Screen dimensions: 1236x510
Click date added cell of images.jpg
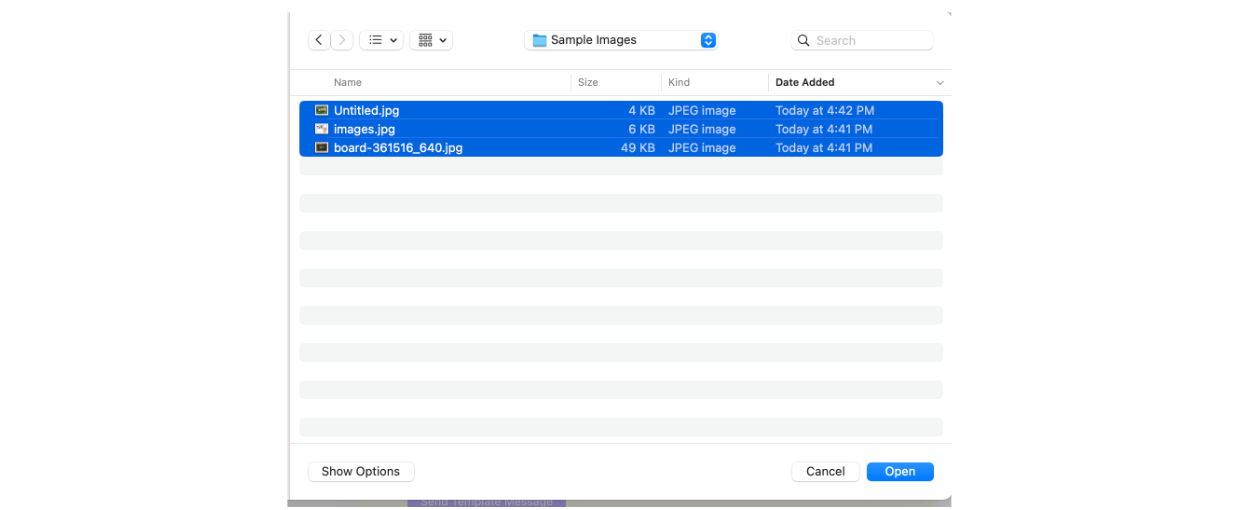[x=824, y=129]
